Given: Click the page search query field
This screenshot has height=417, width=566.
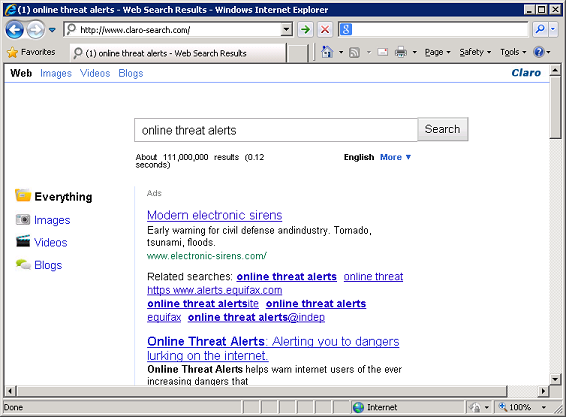Looking at the screenshot, I should (276, 130).
